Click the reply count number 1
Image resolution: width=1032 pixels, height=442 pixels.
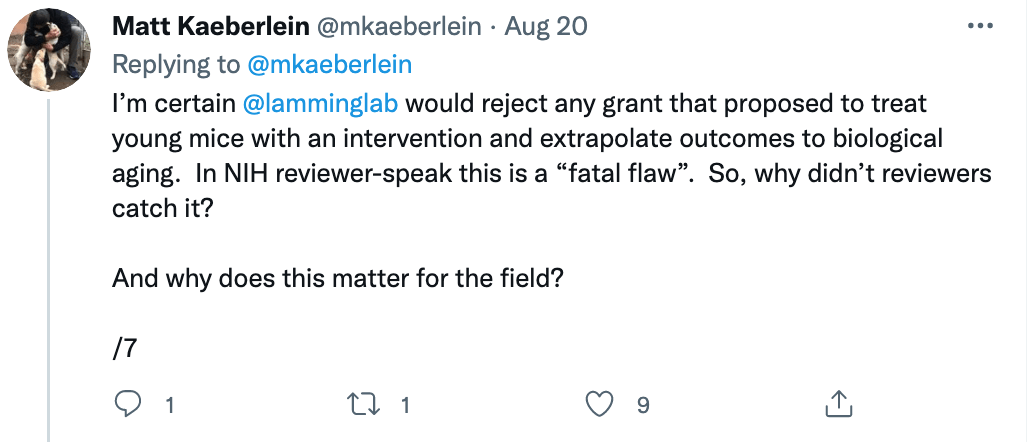[170, 405]
